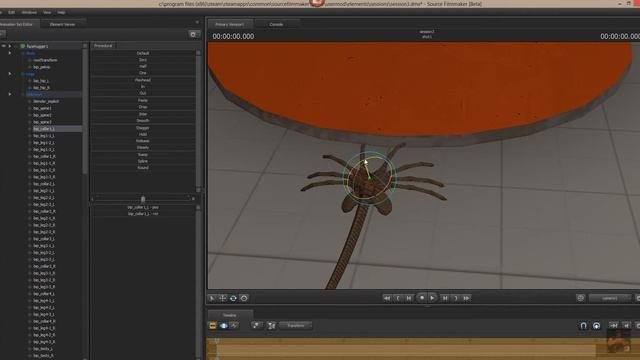Click the first tool icon after graph editor

click(x=256, y=325)
